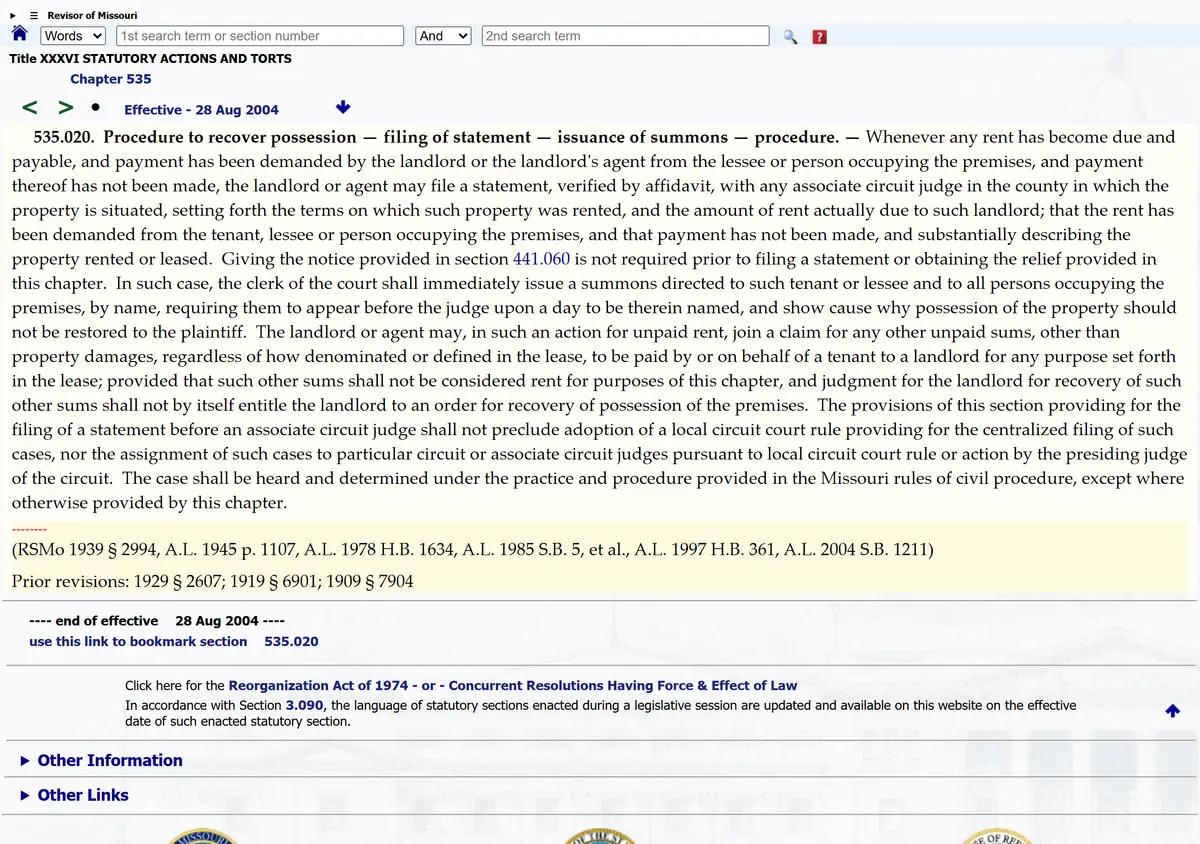Open the Words search type dropdown
This screenshot has height=844, width=1200.
(73, 36)
